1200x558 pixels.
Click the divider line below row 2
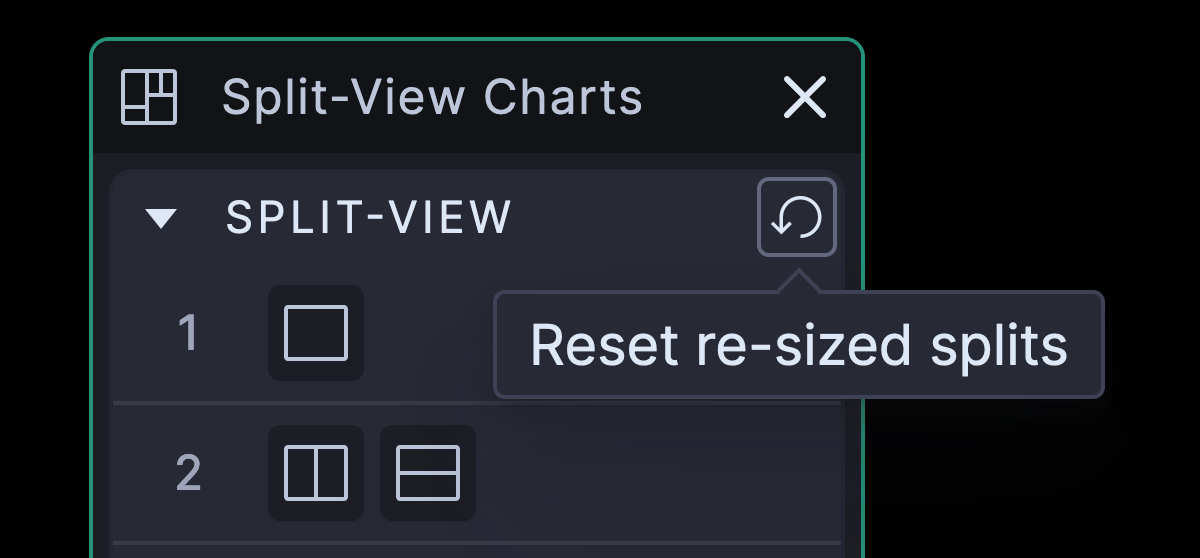478,543
